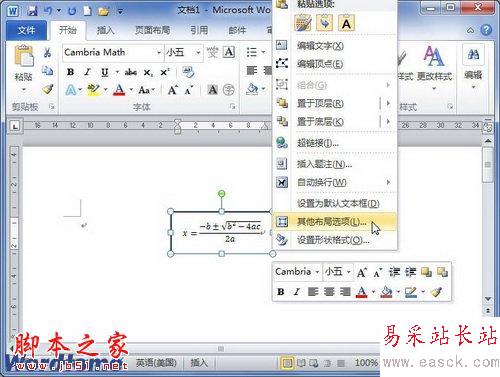Click the Shading paint bucket in ribbon

252,89
